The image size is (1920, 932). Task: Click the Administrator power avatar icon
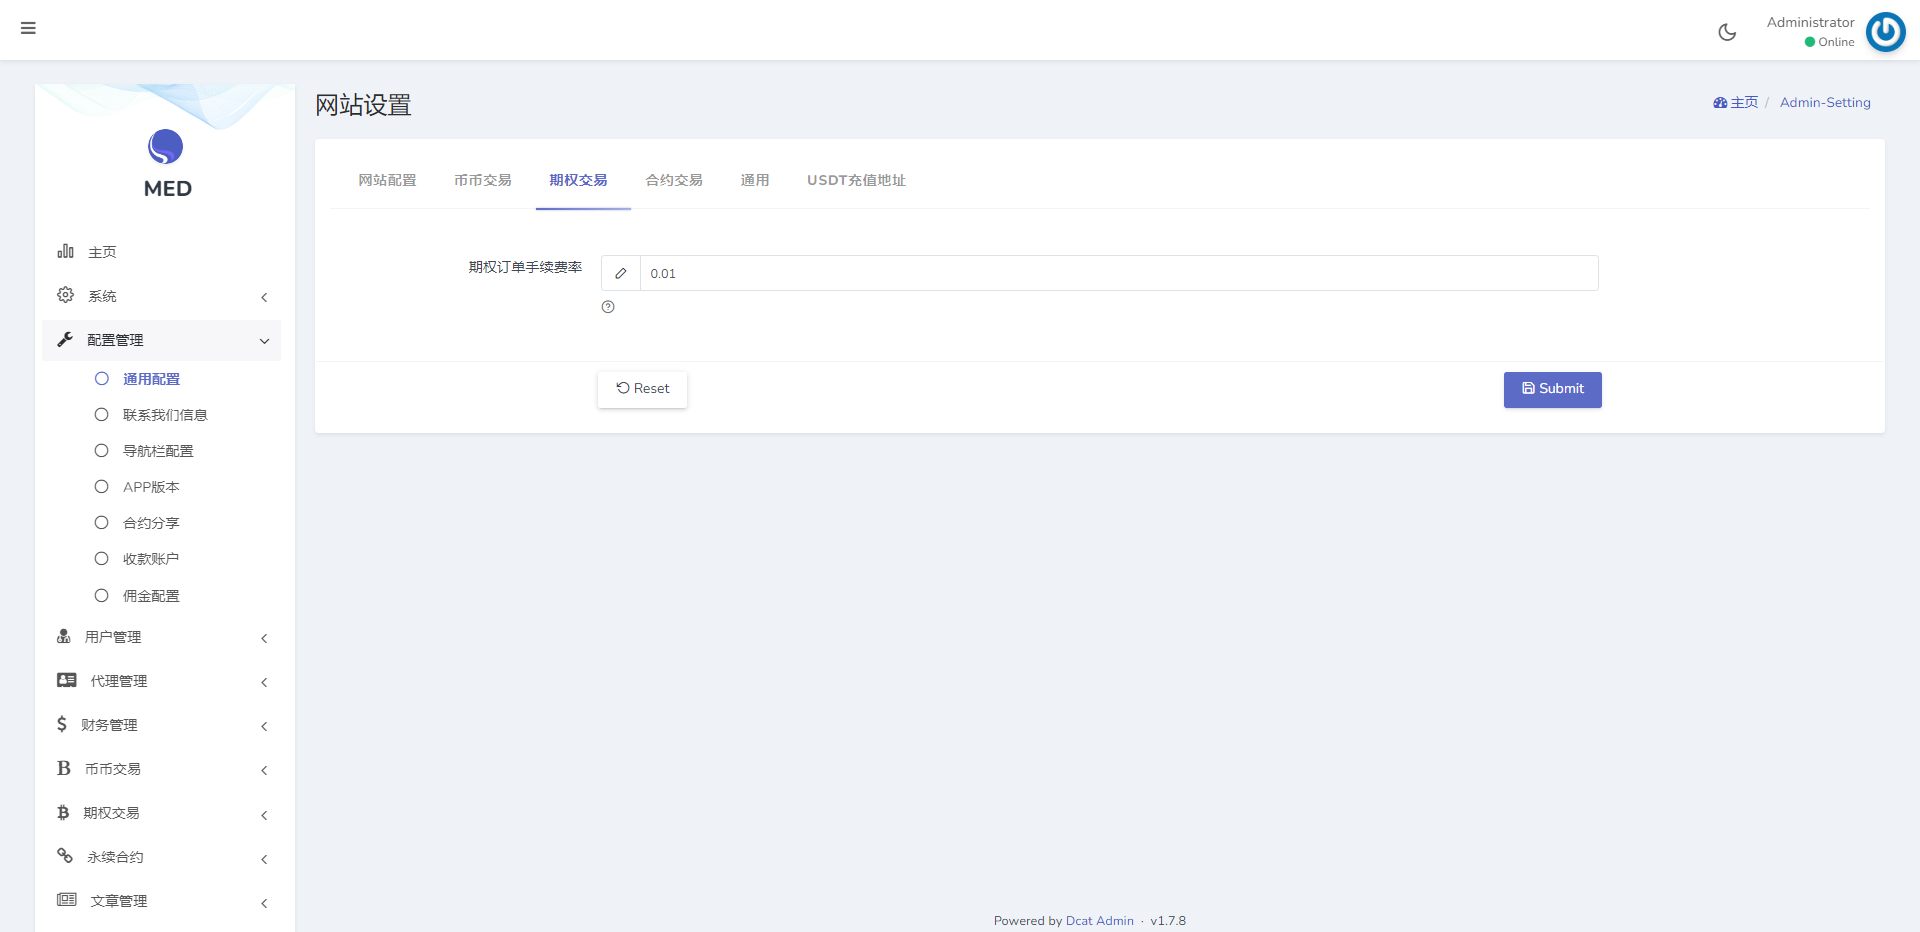[x=1885, y=32]
